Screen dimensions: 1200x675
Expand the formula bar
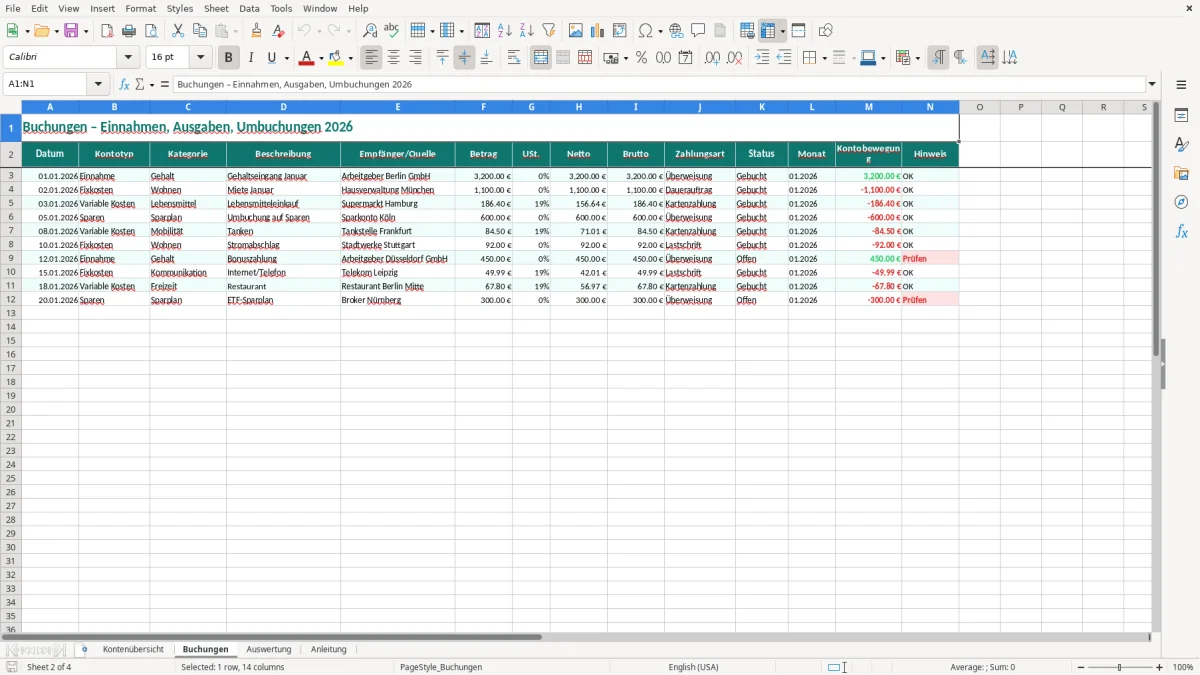click(x=1152, y=85)
